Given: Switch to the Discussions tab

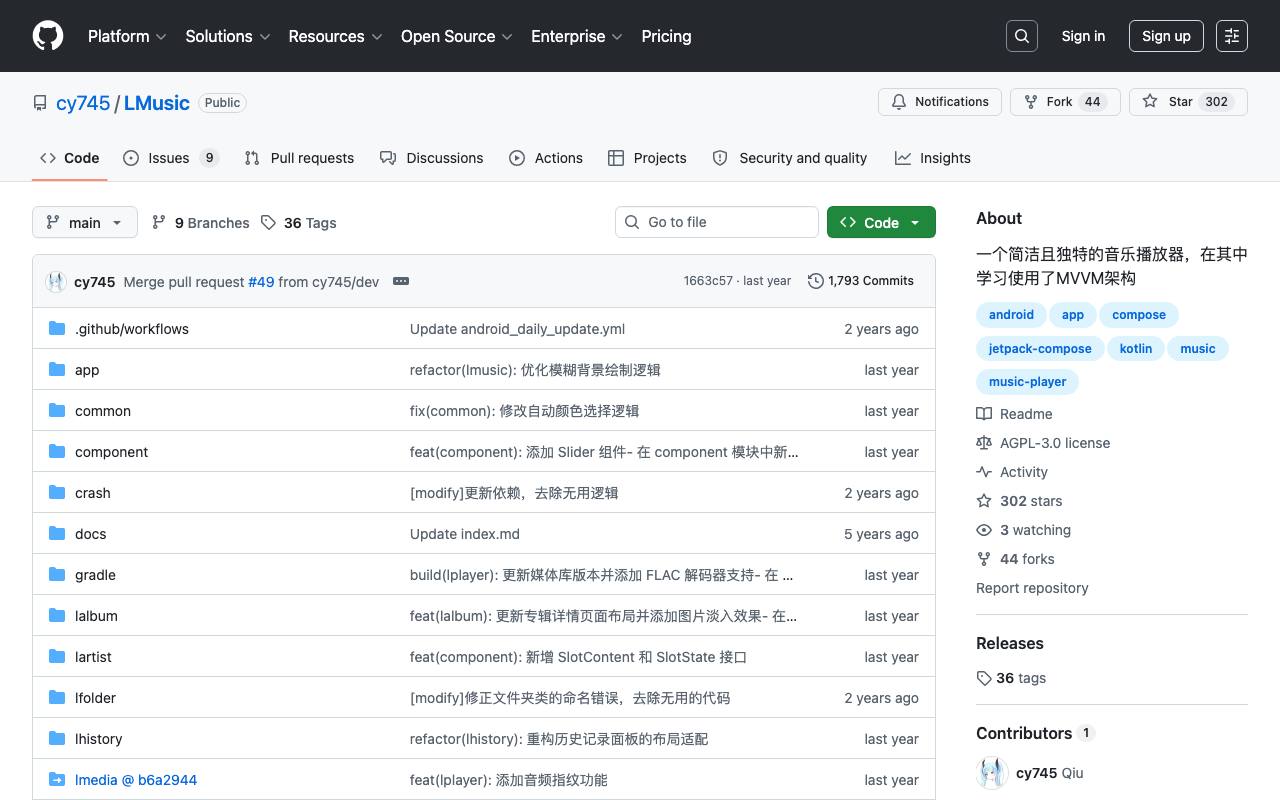Looking at the screenshot, I should tap(432, 158).
